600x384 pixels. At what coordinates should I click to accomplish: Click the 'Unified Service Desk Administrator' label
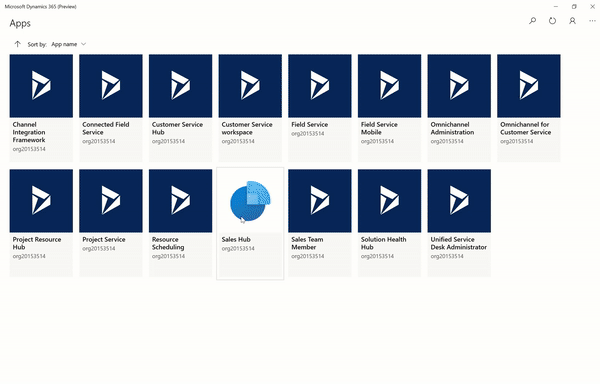459,243
